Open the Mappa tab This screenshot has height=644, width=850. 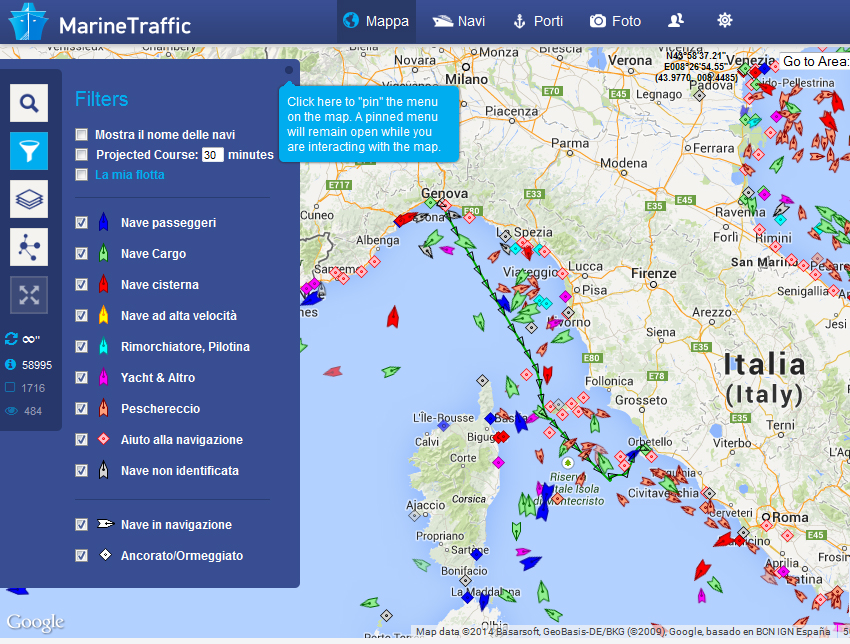376,21
